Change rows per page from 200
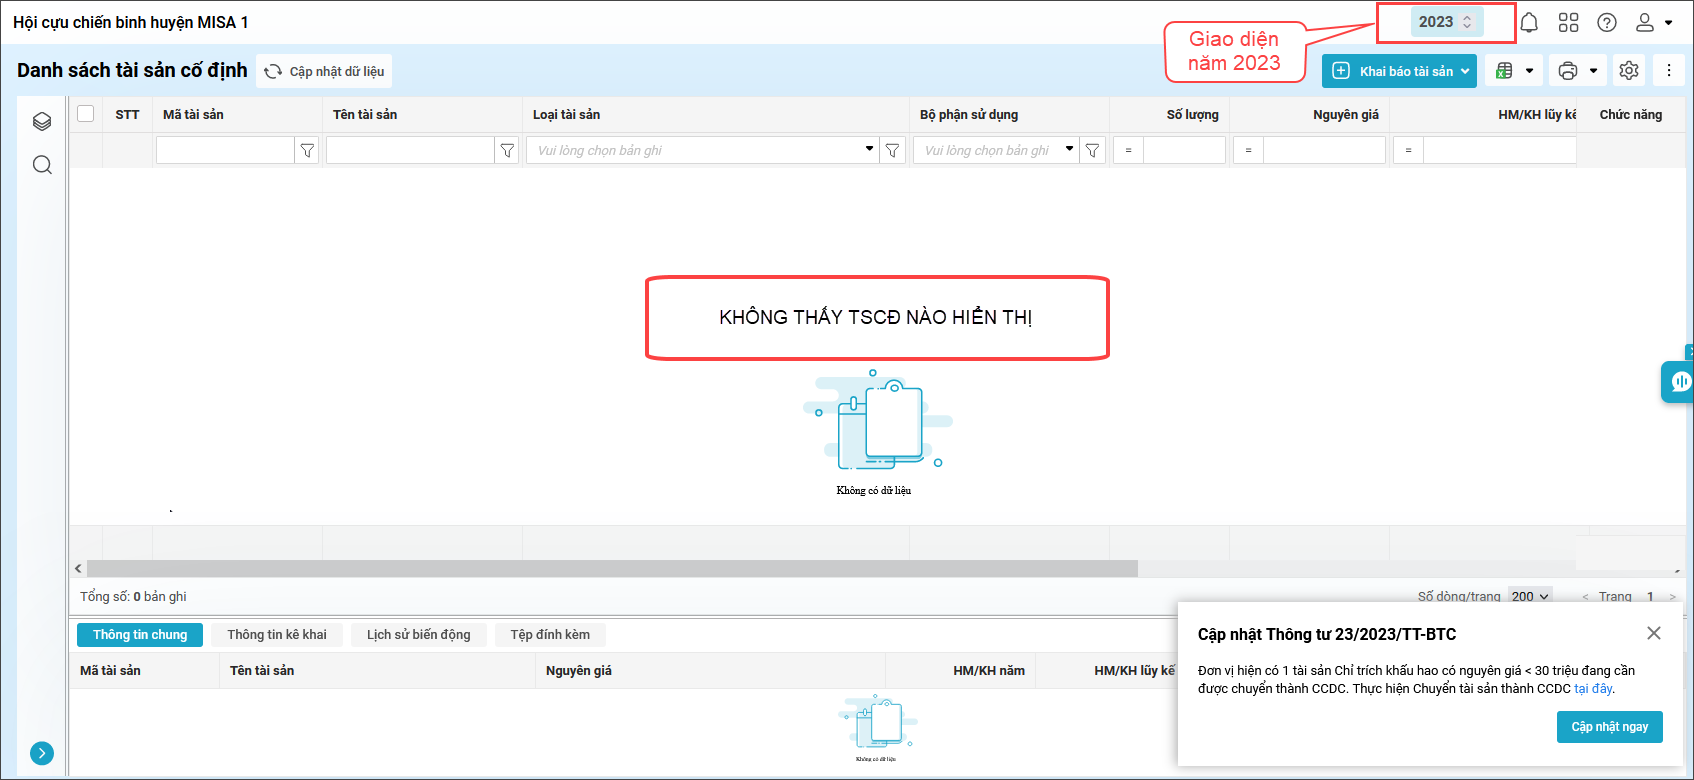This screenshot has height=780, width=1694. point(1530,596)
